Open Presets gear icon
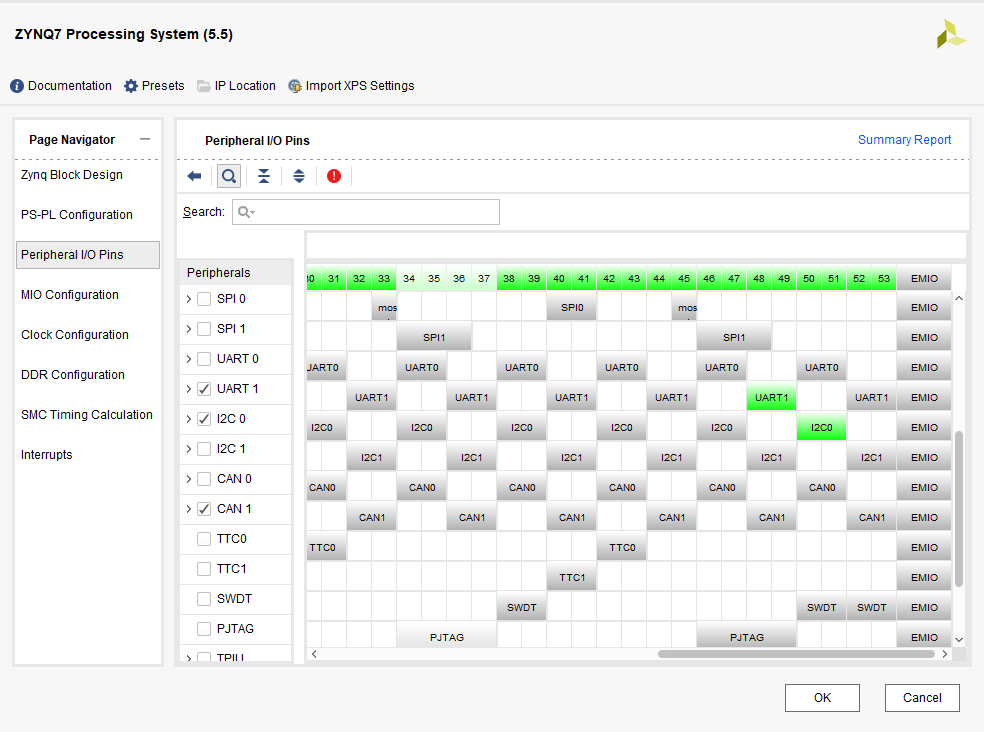984x732 pixels. point(131,86)
